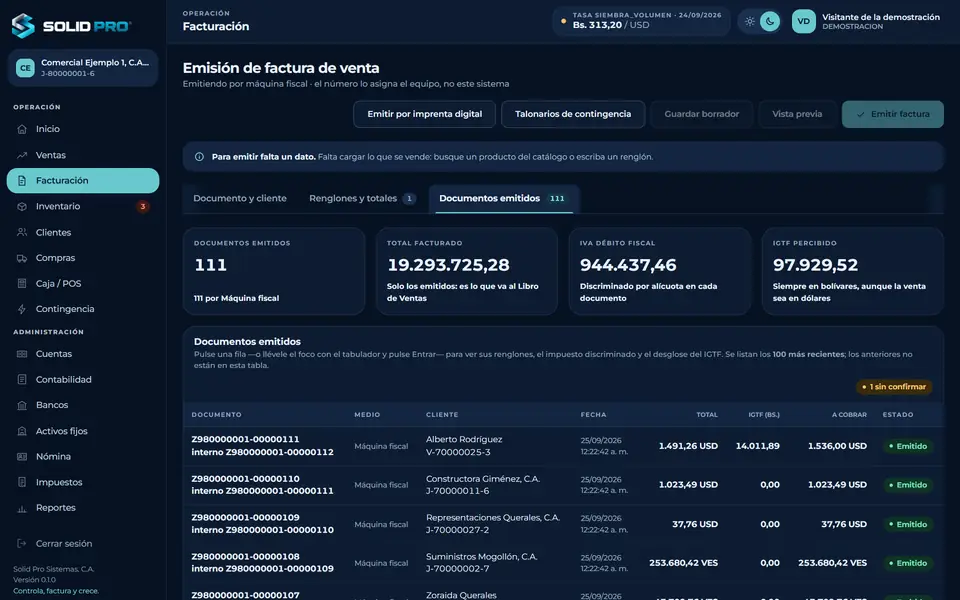
Task: Click the 1 sin confirmar badge
Action: 894,387
